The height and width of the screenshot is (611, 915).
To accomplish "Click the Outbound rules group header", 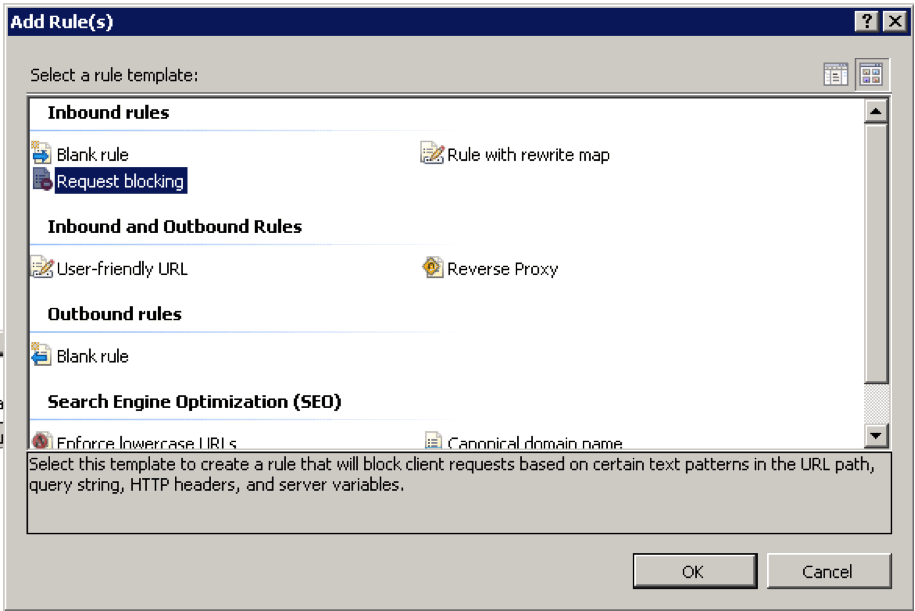I will (114, 314).
